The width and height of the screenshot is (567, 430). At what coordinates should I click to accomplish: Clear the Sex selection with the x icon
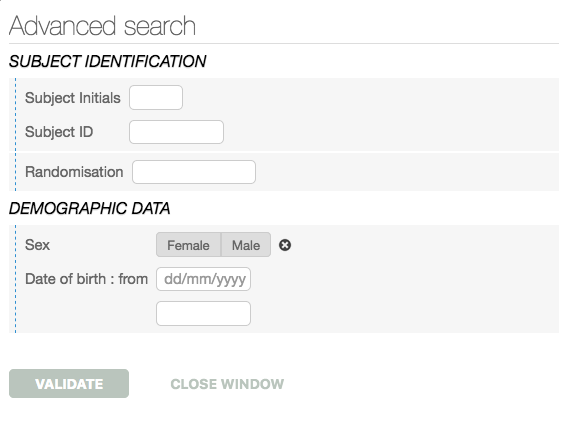[x=285, y=245]
